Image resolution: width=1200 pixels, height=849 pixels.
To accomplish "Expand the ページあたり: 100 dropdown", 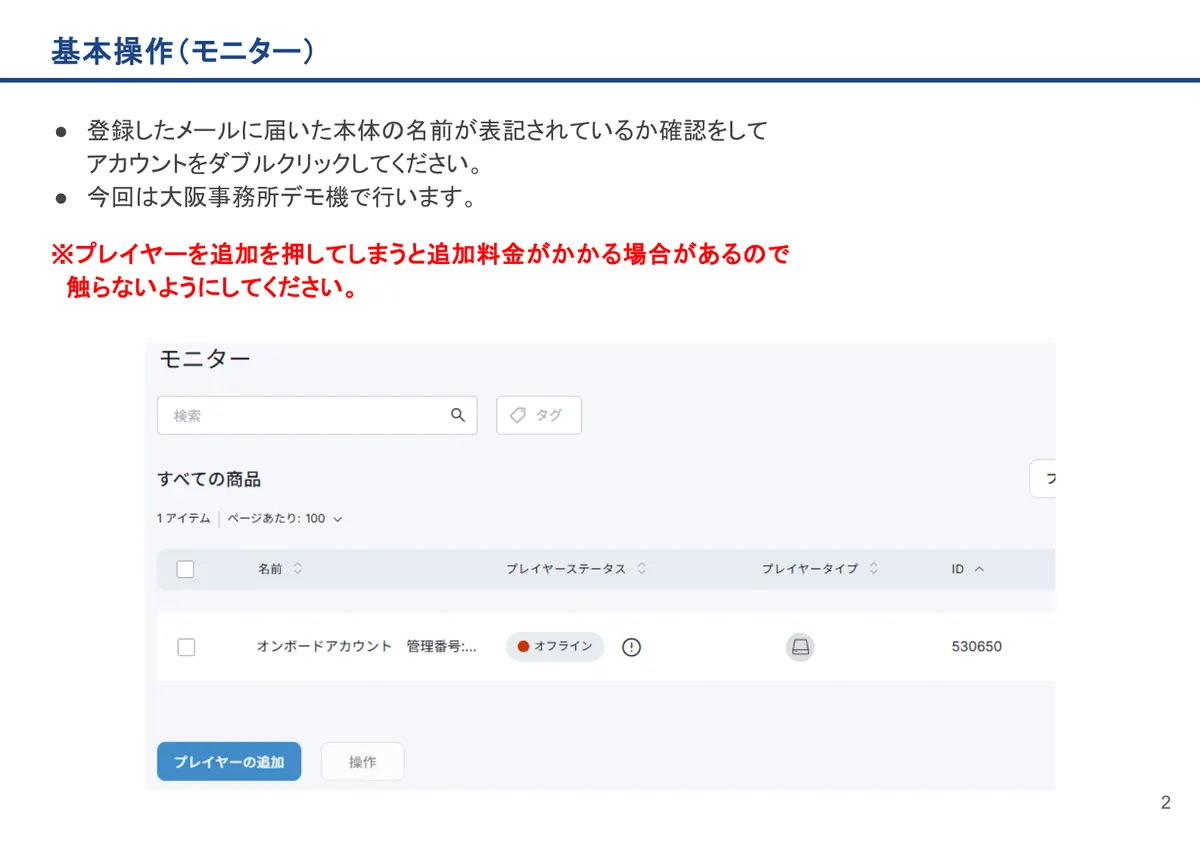I will pos(285,519).
